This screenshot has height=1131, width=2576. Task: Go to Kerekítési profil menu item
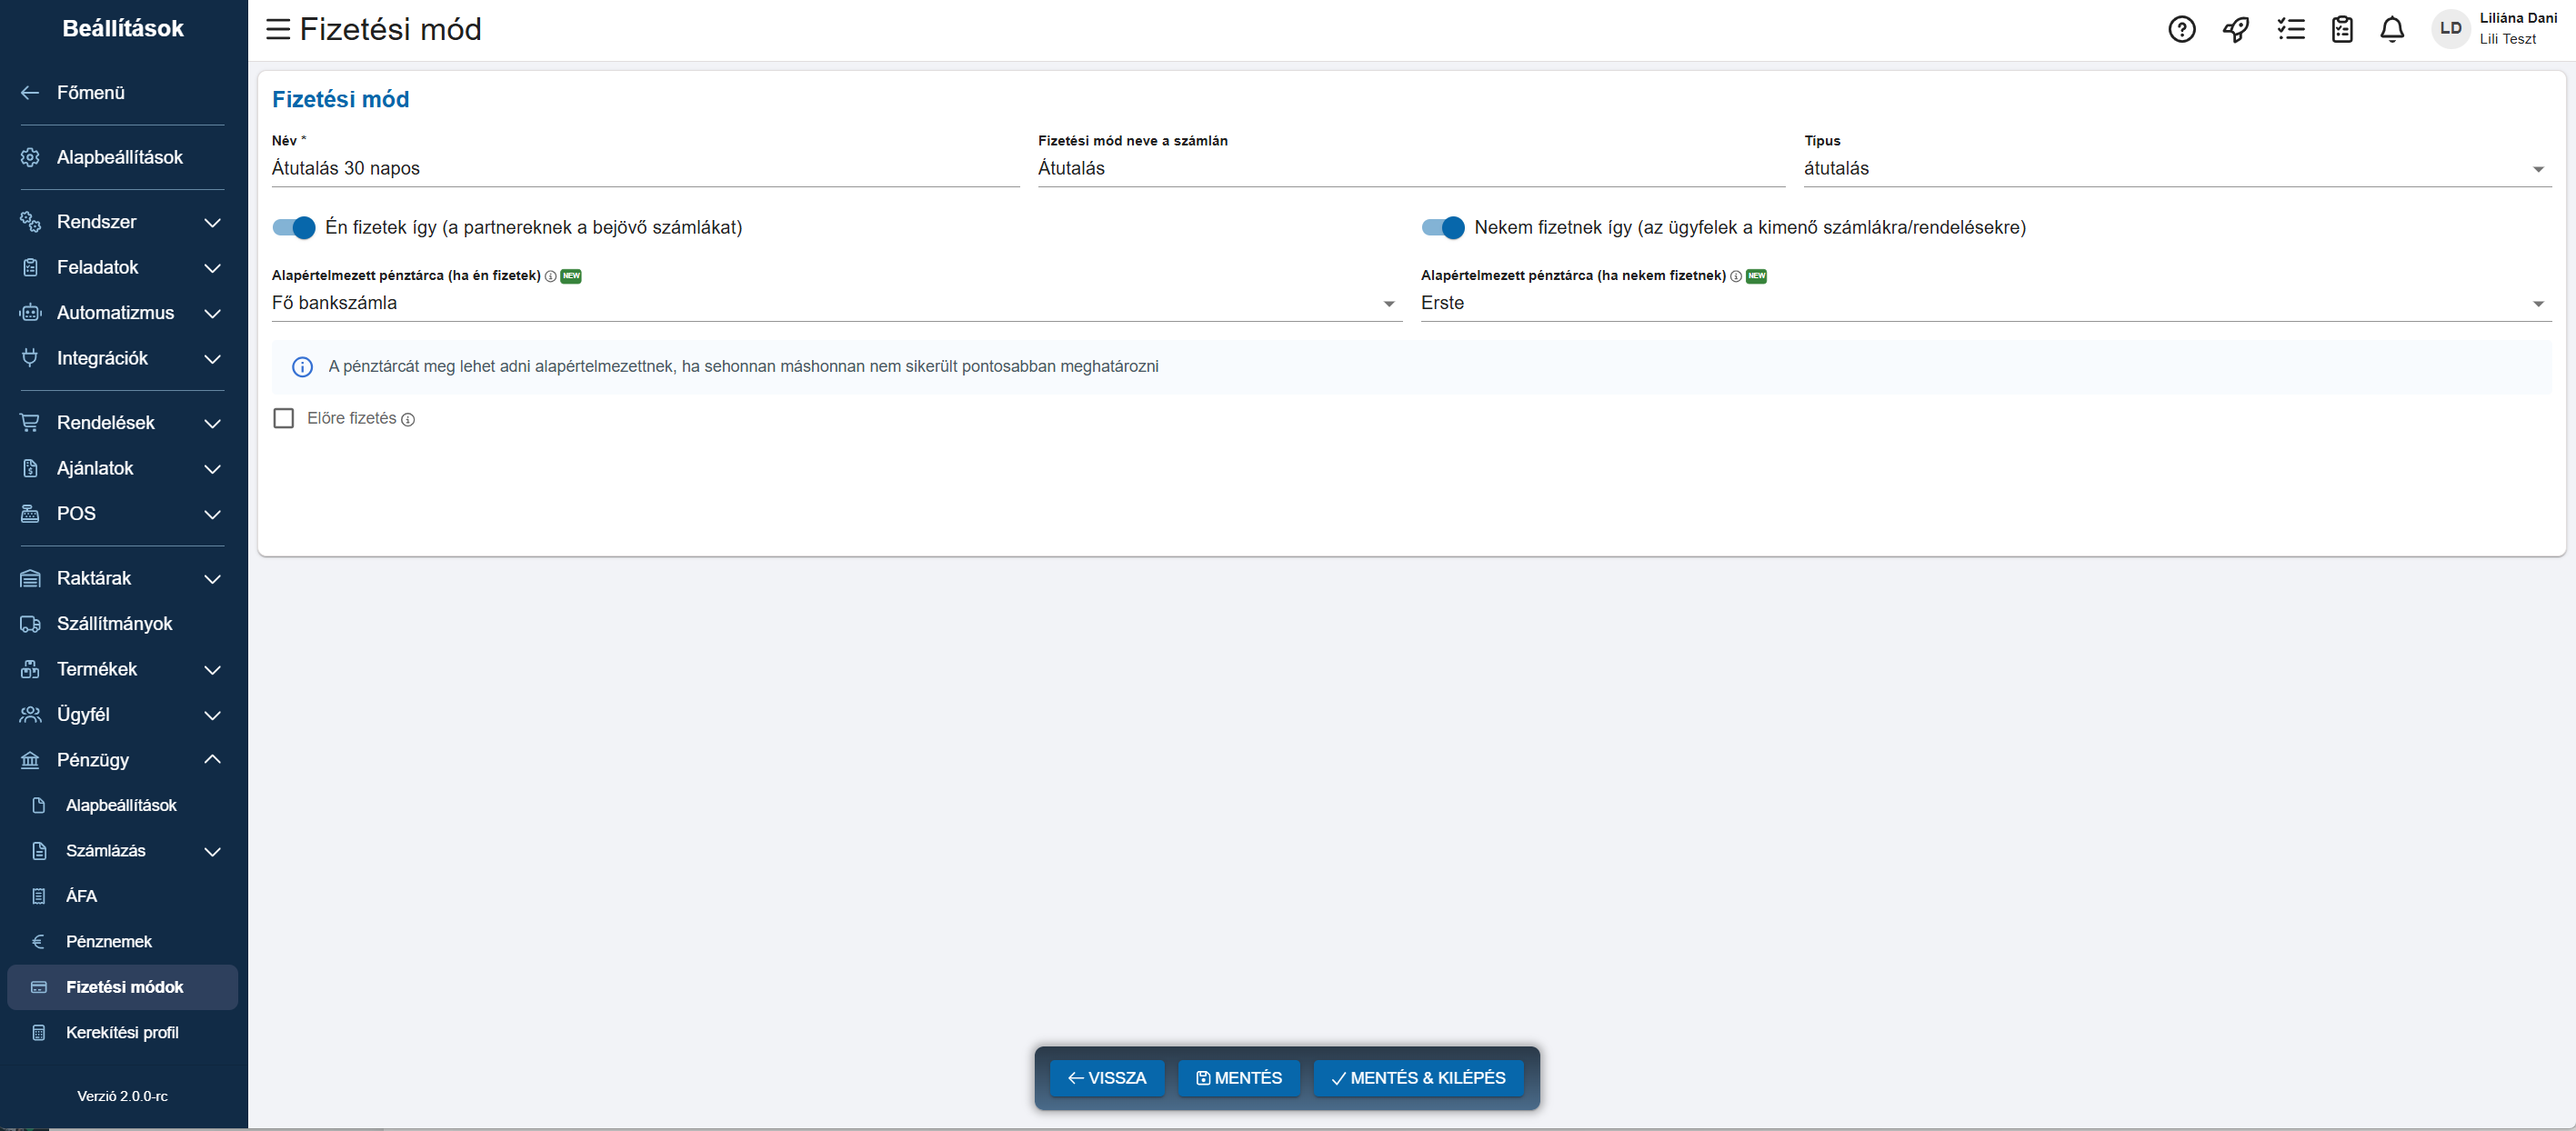(x=122, y=1032)
